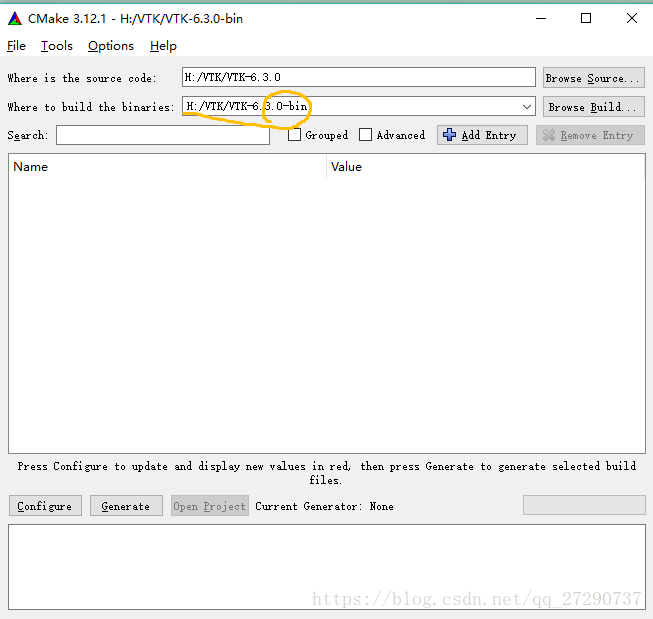Image resolution: width=653 pixels, height=619 pixels.
Task: Click the 'Current Generator: None' label
Action: pos(324,506)
